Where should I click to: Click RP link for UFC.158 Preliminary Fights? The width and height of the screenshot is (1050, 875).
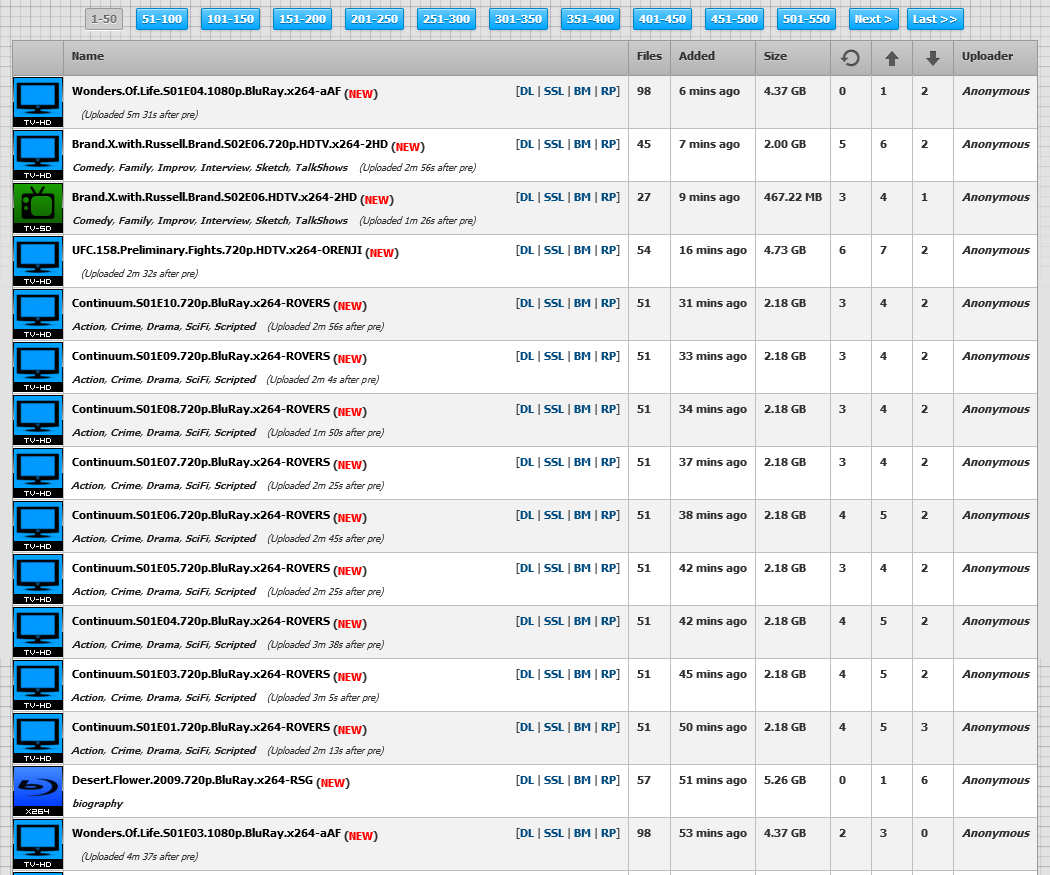tap(608, 250)
